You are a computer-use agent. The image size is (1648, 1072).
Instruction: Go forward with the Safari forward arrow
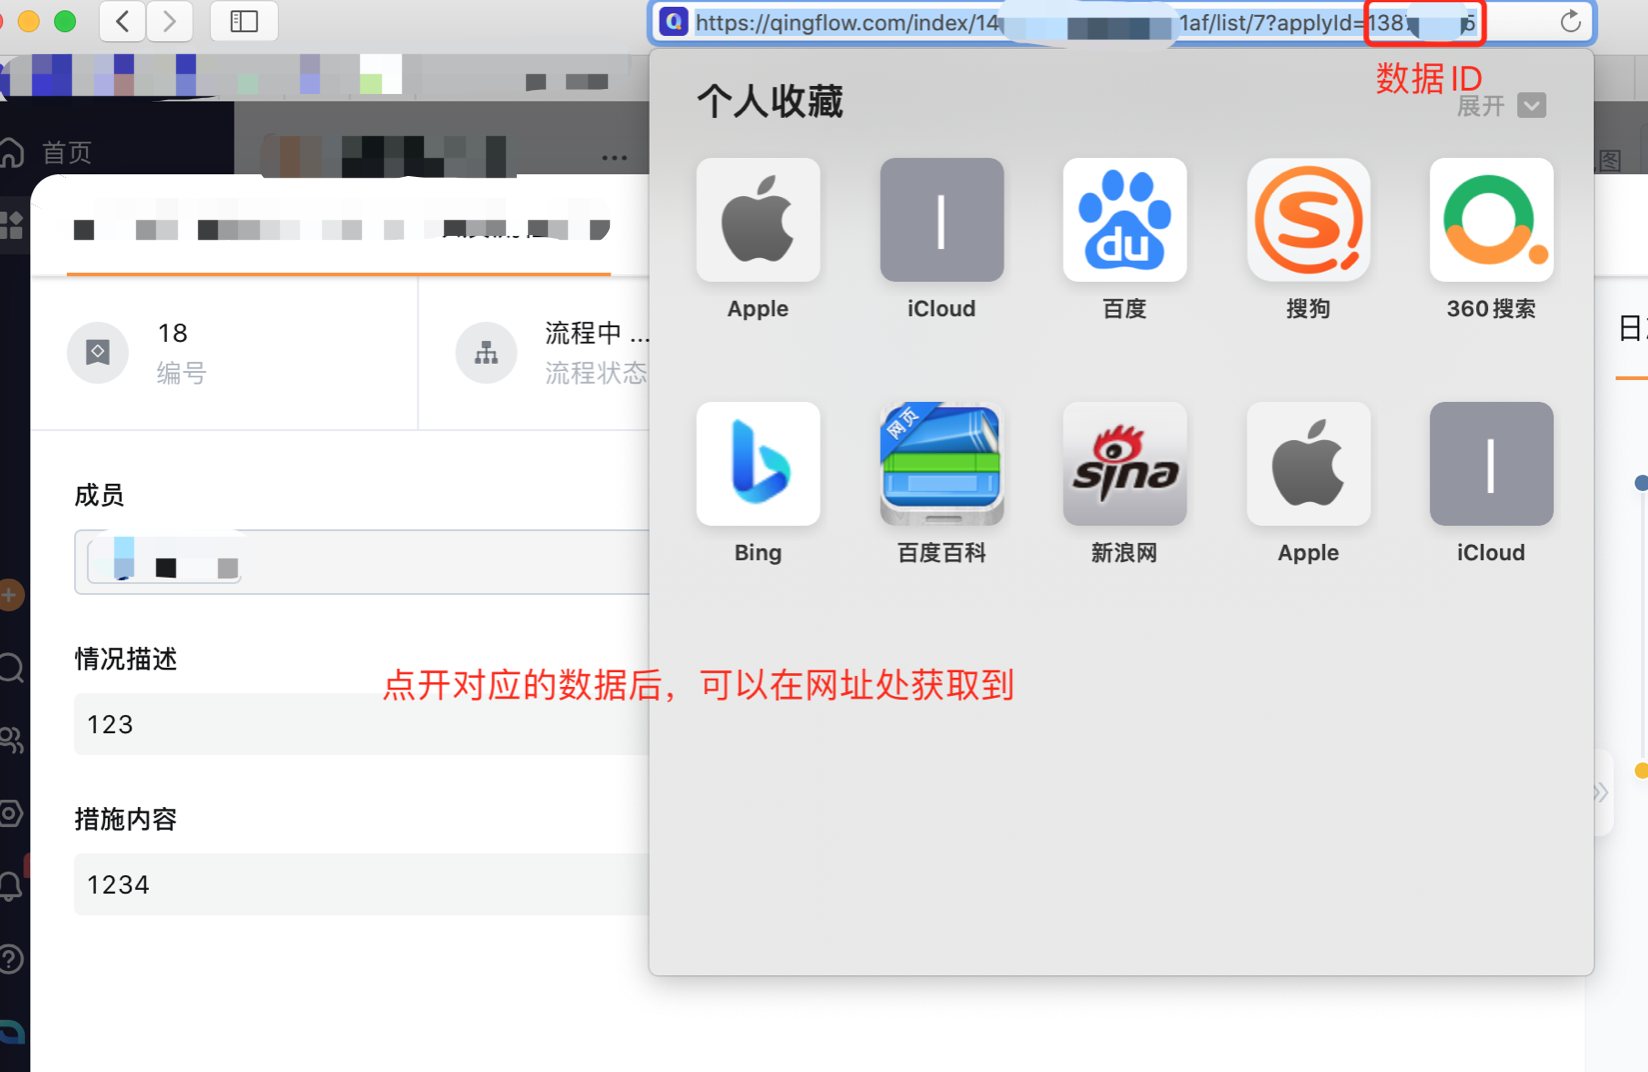(170, 21)
